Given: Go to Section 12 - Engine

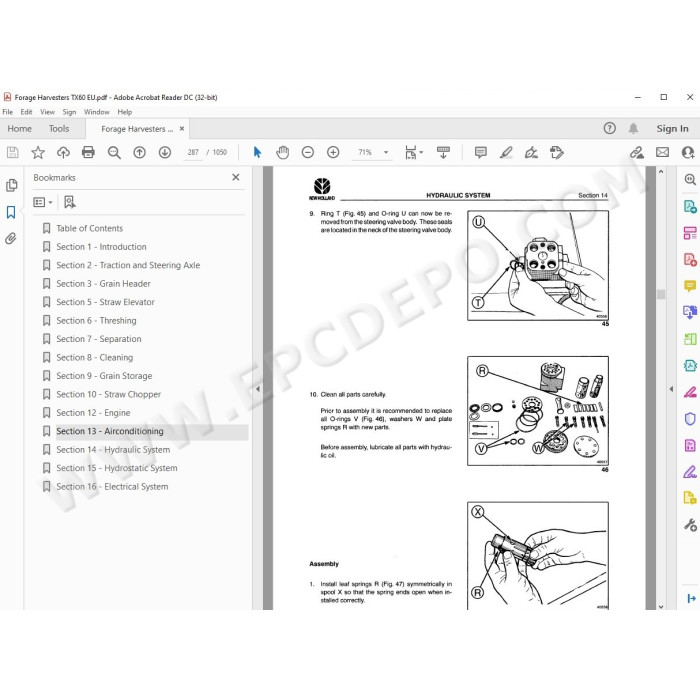Looking at the screenshot, I should [93, 413].
